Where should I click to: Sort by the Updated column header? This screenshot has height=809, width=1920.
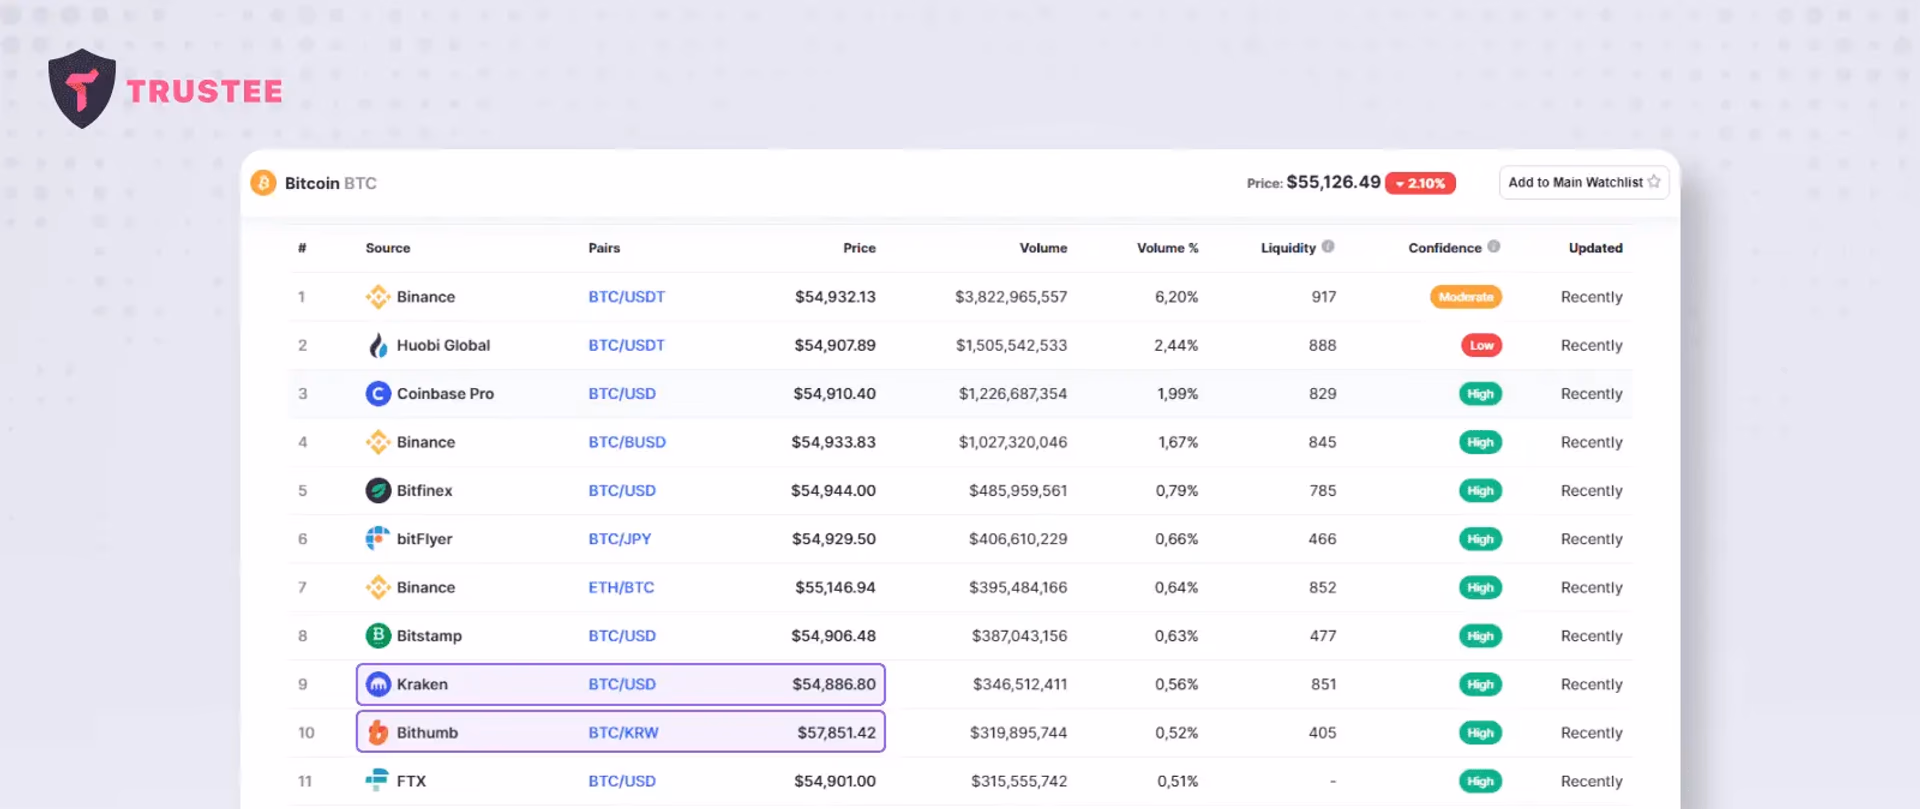[x=1595, y=248]
